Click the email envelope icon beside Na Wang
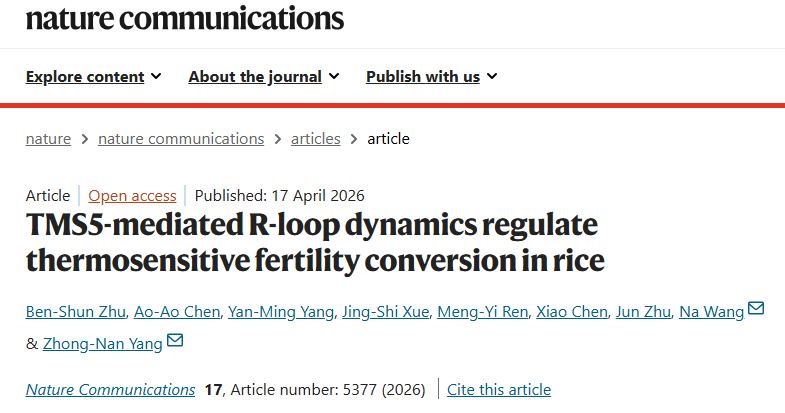This screenshot has height=413, width=785. click(x=755, y=308)
